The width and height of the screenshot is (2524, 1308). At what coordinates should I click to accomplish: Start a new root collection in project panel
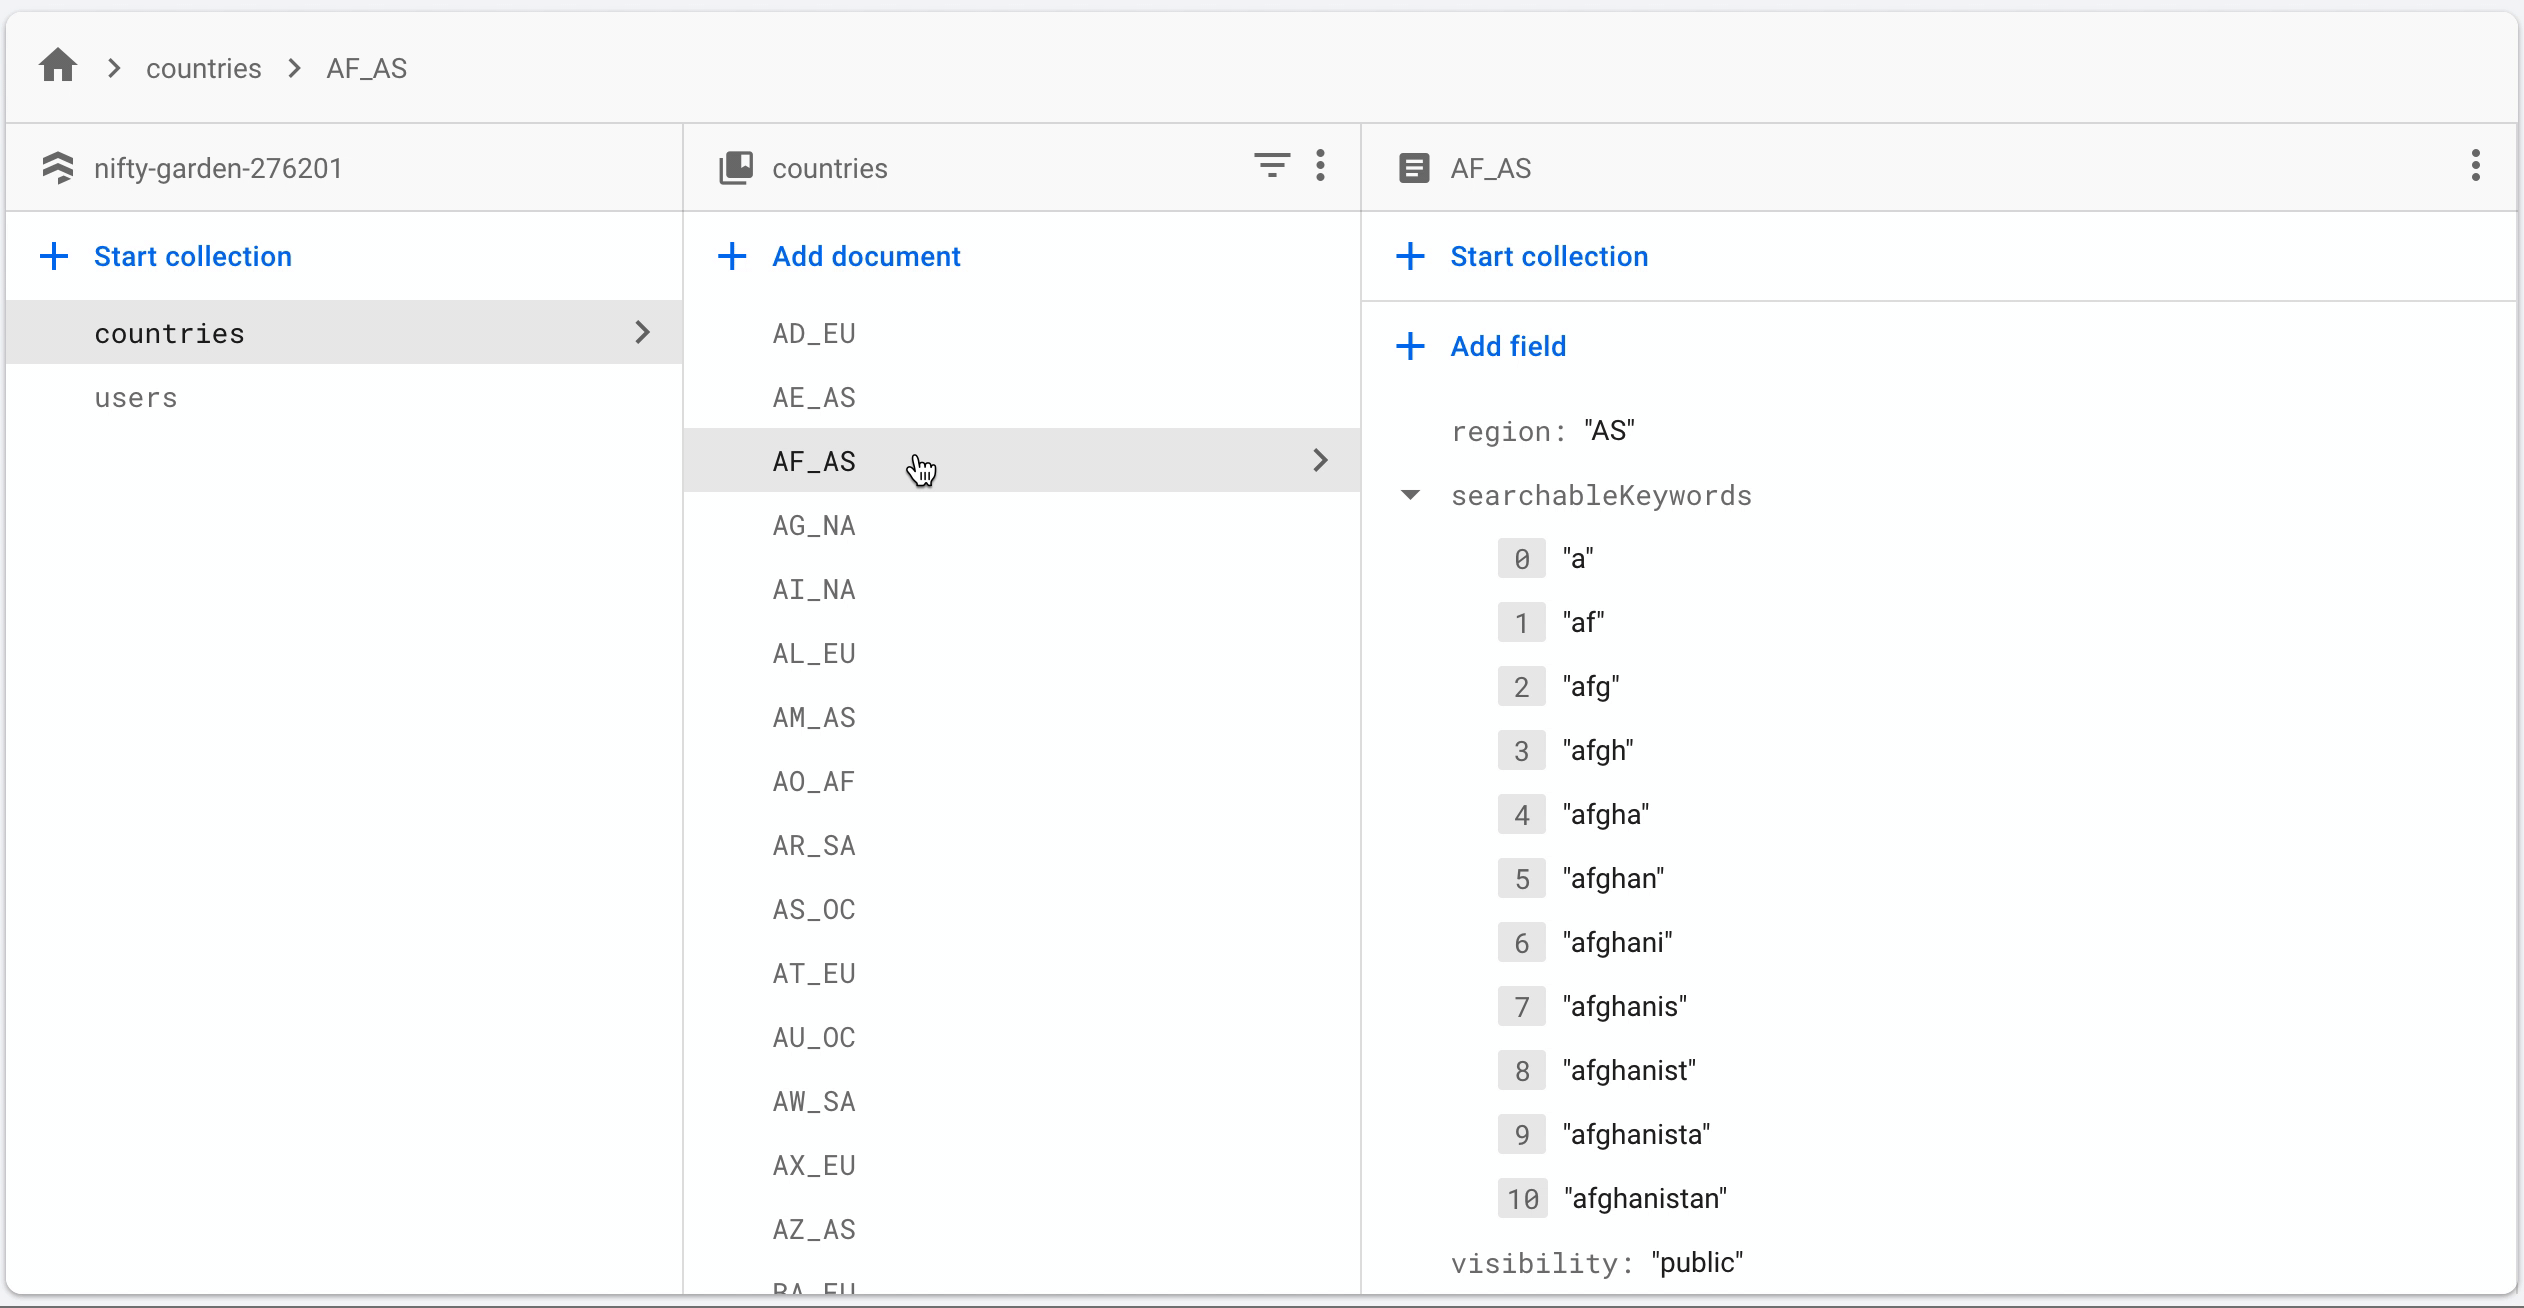tap(192, 256)
